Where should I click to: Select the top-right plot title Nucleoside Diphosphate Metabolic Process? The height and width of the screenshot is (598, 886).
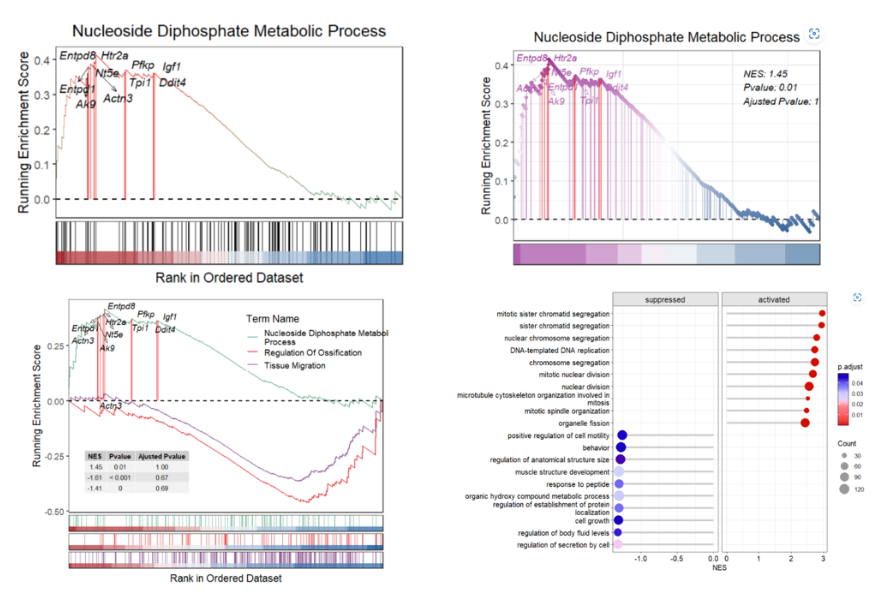(667, 37)
